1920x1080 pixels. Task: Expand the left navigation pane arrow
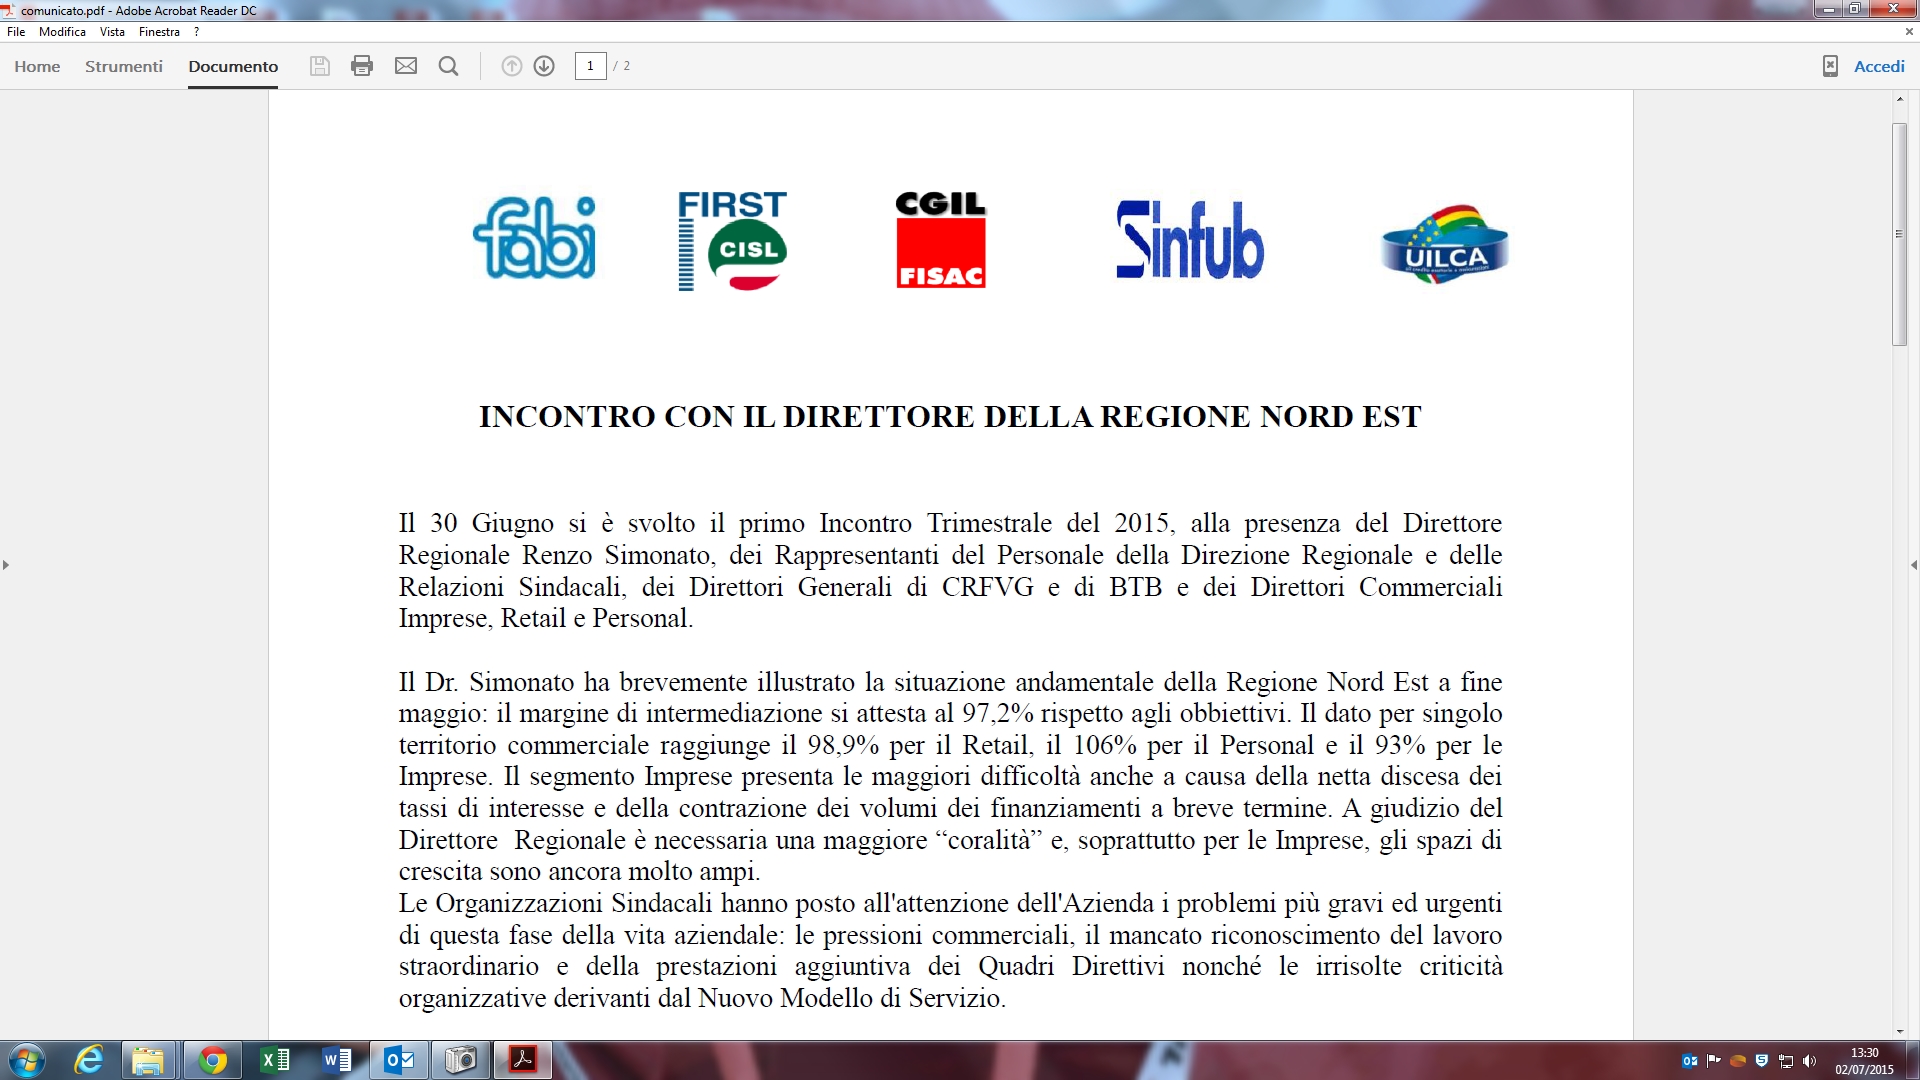click(x=6, y=565)
